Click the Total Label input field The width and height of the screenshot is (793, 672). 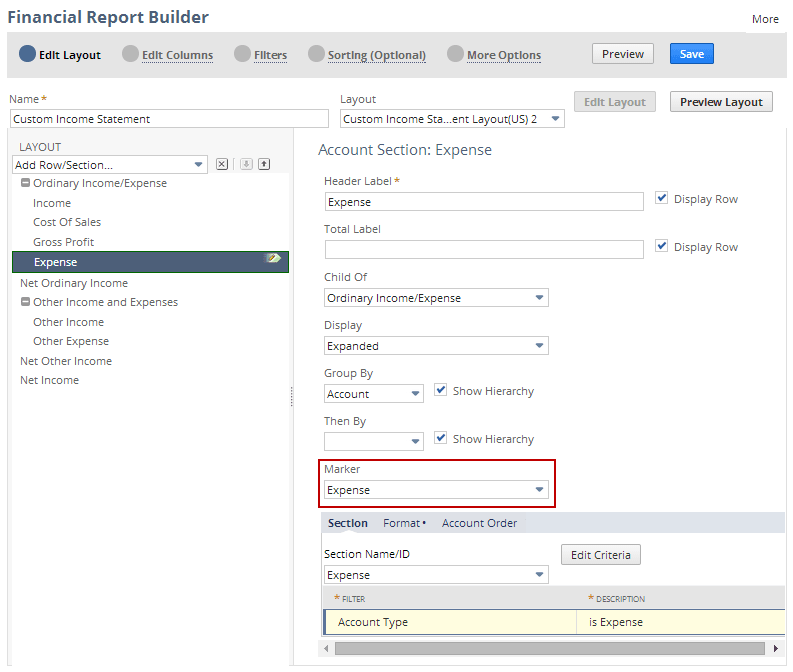point(484,249)
